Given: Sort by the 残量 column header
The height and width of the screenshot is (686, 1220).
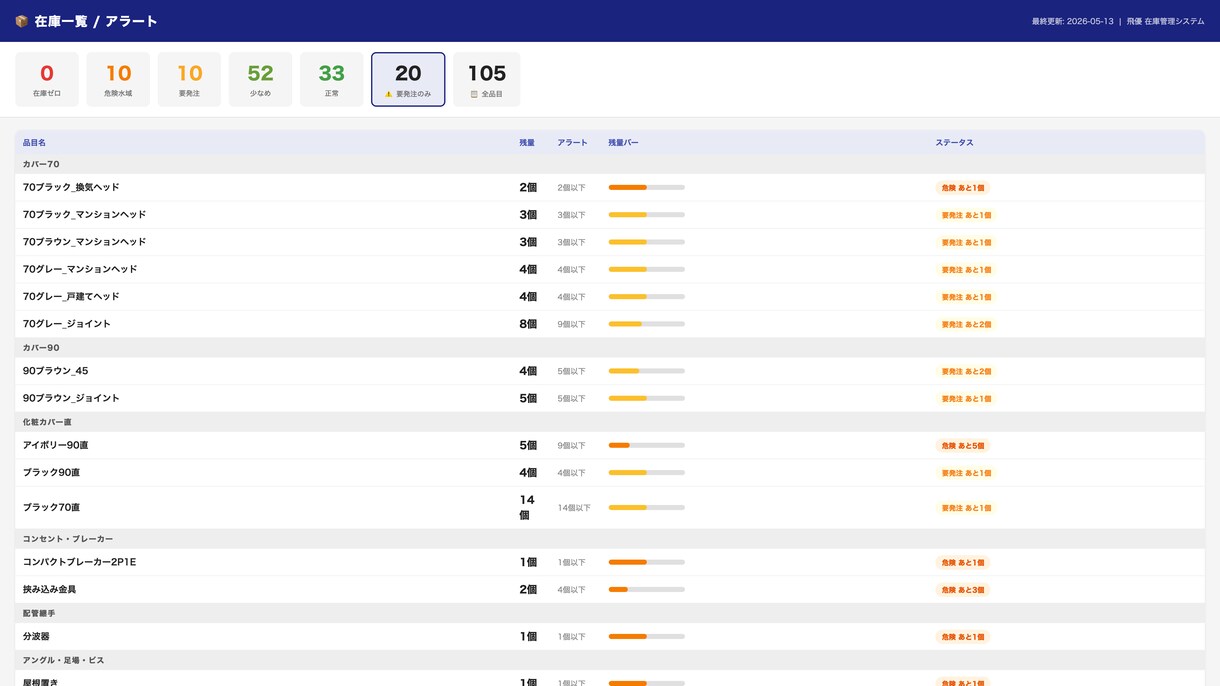Looking at the screenshot, I should tap(527, 143).
